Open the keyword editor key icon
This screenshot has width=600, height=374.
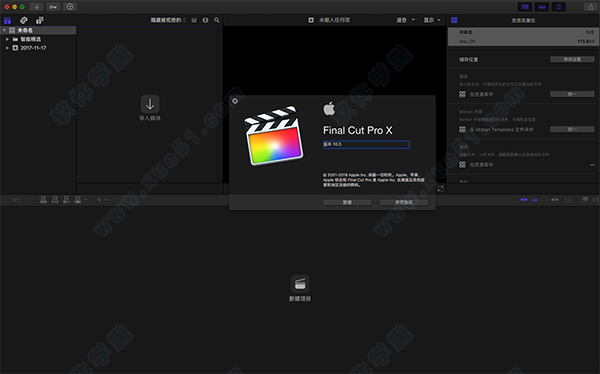pos(53,7)
